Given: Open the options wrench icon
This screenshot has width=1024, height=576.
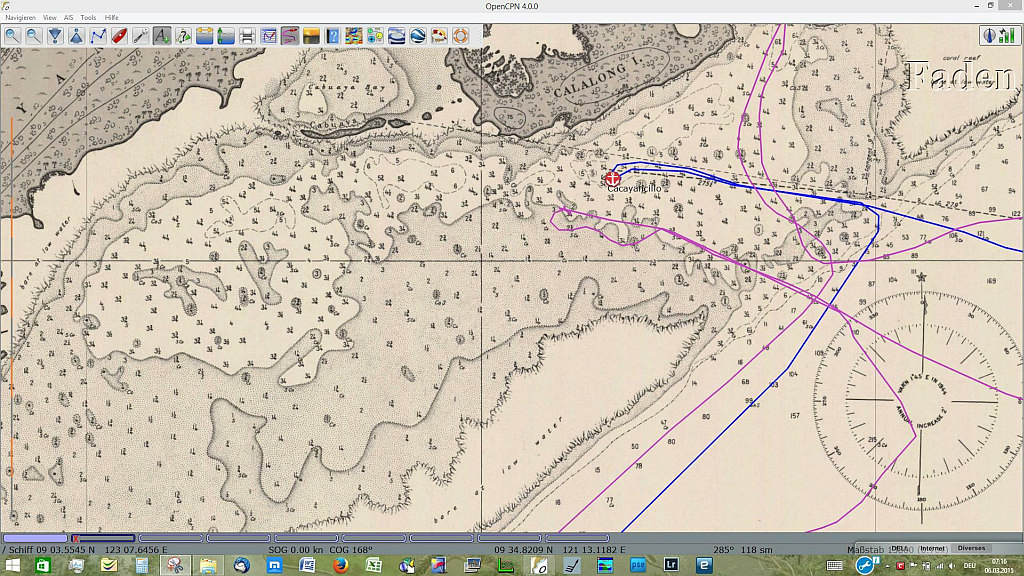Looking at the screenshot, I should pyautogui.click(x=141, y=36).
